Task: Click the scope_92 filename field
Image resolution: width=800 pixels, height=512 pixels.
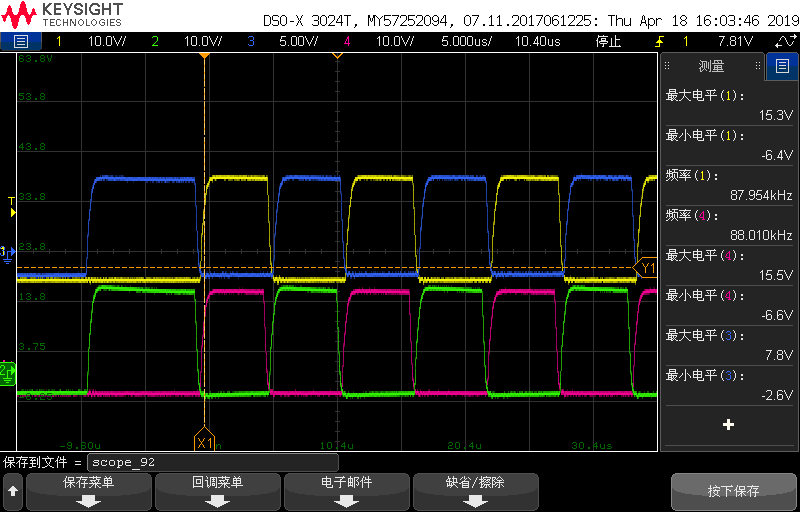Action: click(213, 463)
